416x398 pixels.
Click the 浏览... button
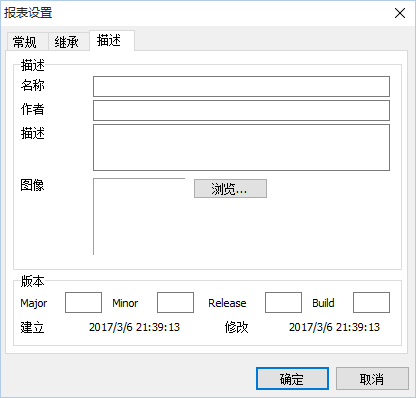(230, 189)
